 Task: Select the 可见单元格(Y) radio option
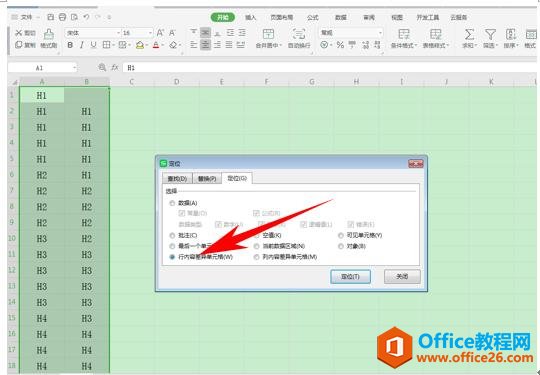[x=341, y=236]
